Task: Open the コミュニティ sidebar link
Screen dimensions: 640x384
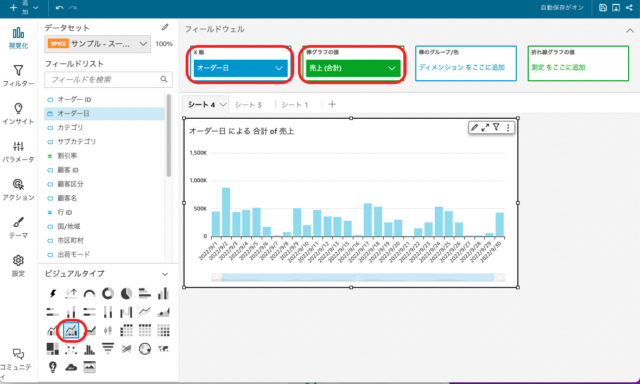Action: (x=16, y=364)
